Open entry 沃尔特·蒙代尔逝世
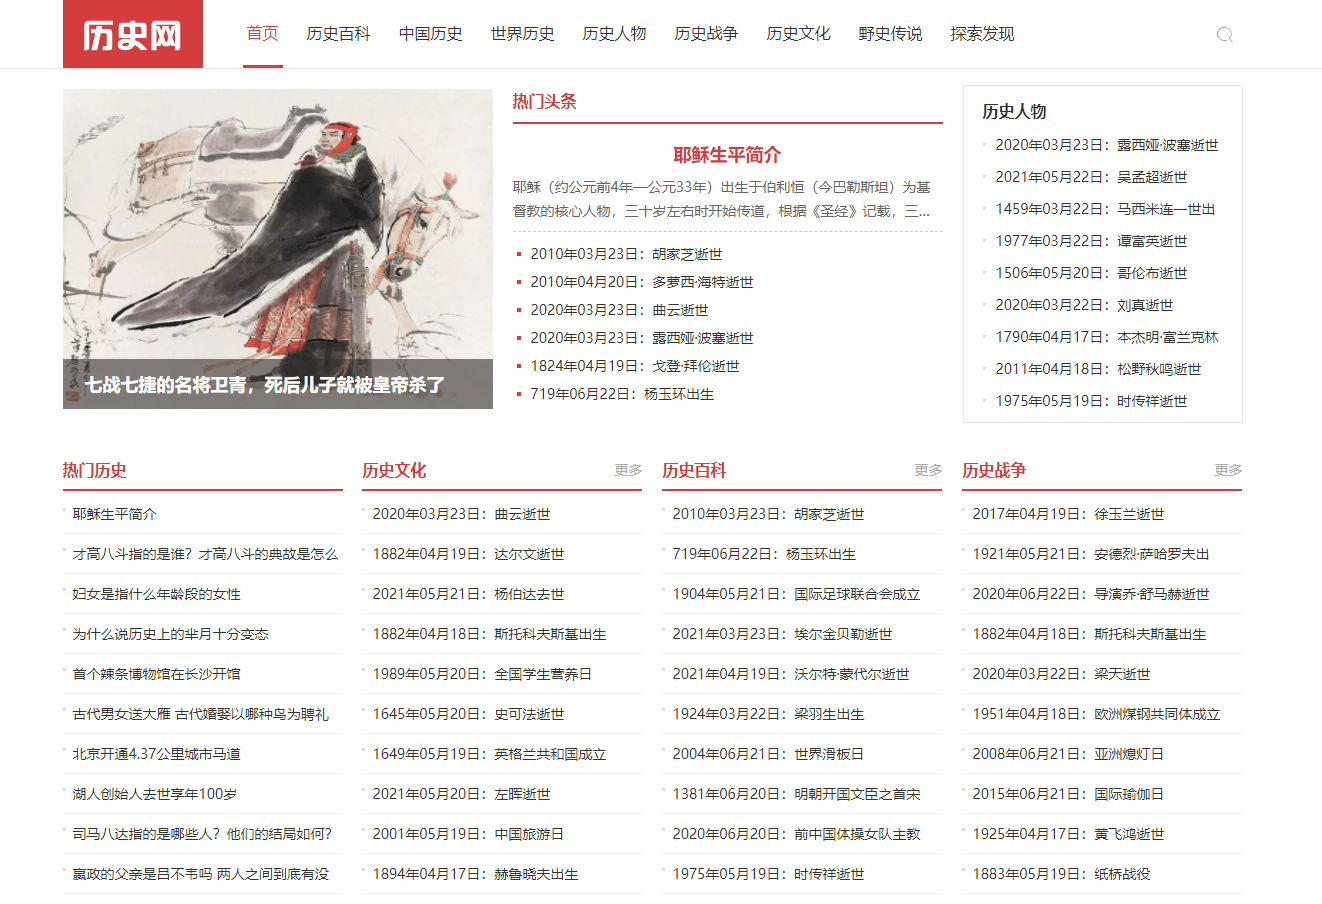The height and width of the screenshot is (904, 1322). 791,674
